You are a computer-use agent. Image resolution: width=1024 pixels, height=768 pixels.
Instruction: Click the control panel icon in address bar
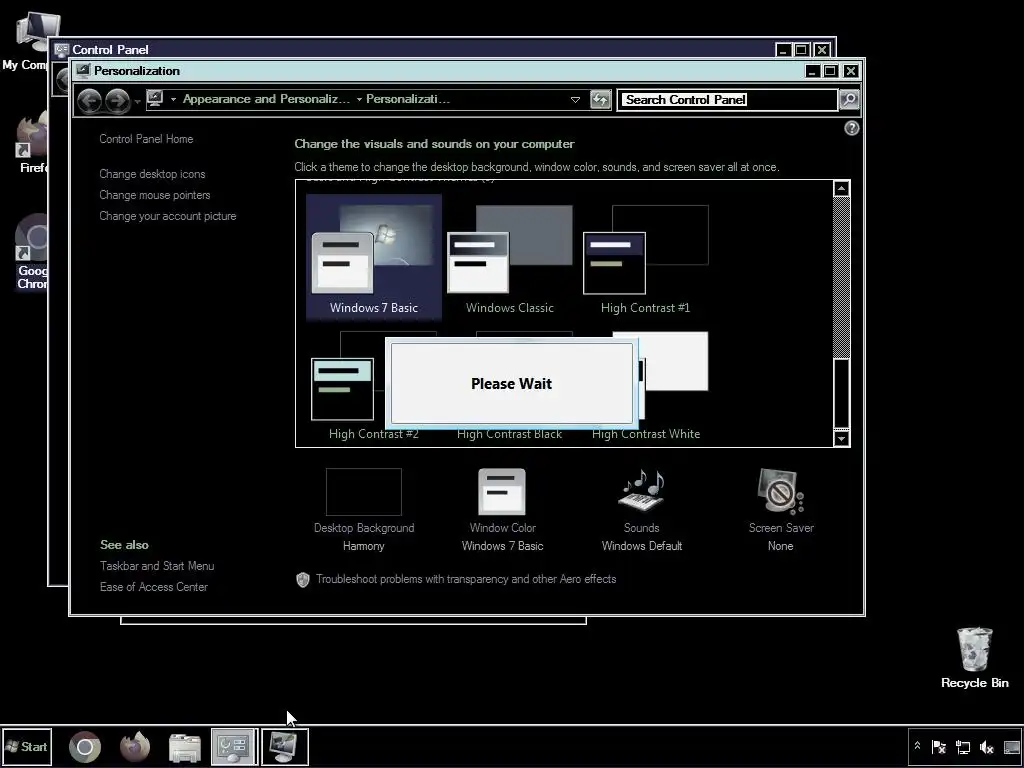coord(155,99)
